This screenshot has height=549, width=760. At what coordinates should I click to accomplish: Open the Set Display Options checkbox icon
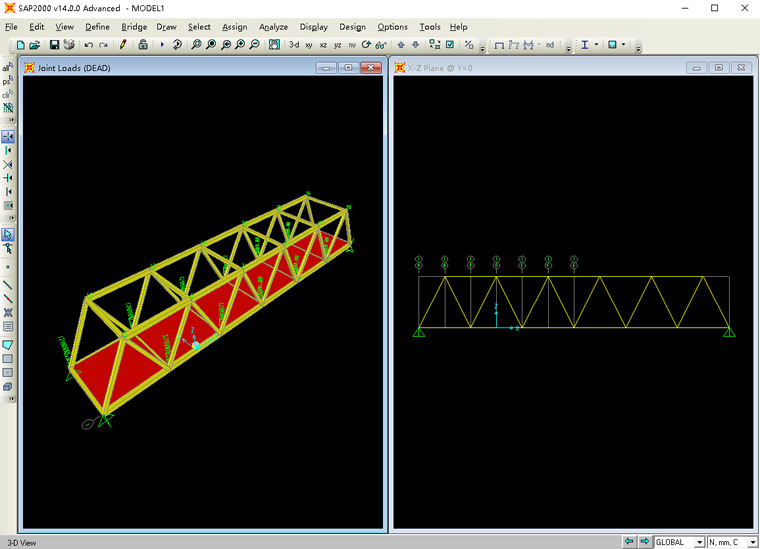coord(450,45)
